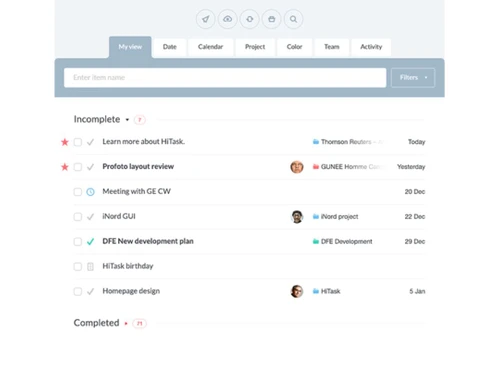Click the 29 Dec due date
500x375 pixels.
(x=415, y=241)
